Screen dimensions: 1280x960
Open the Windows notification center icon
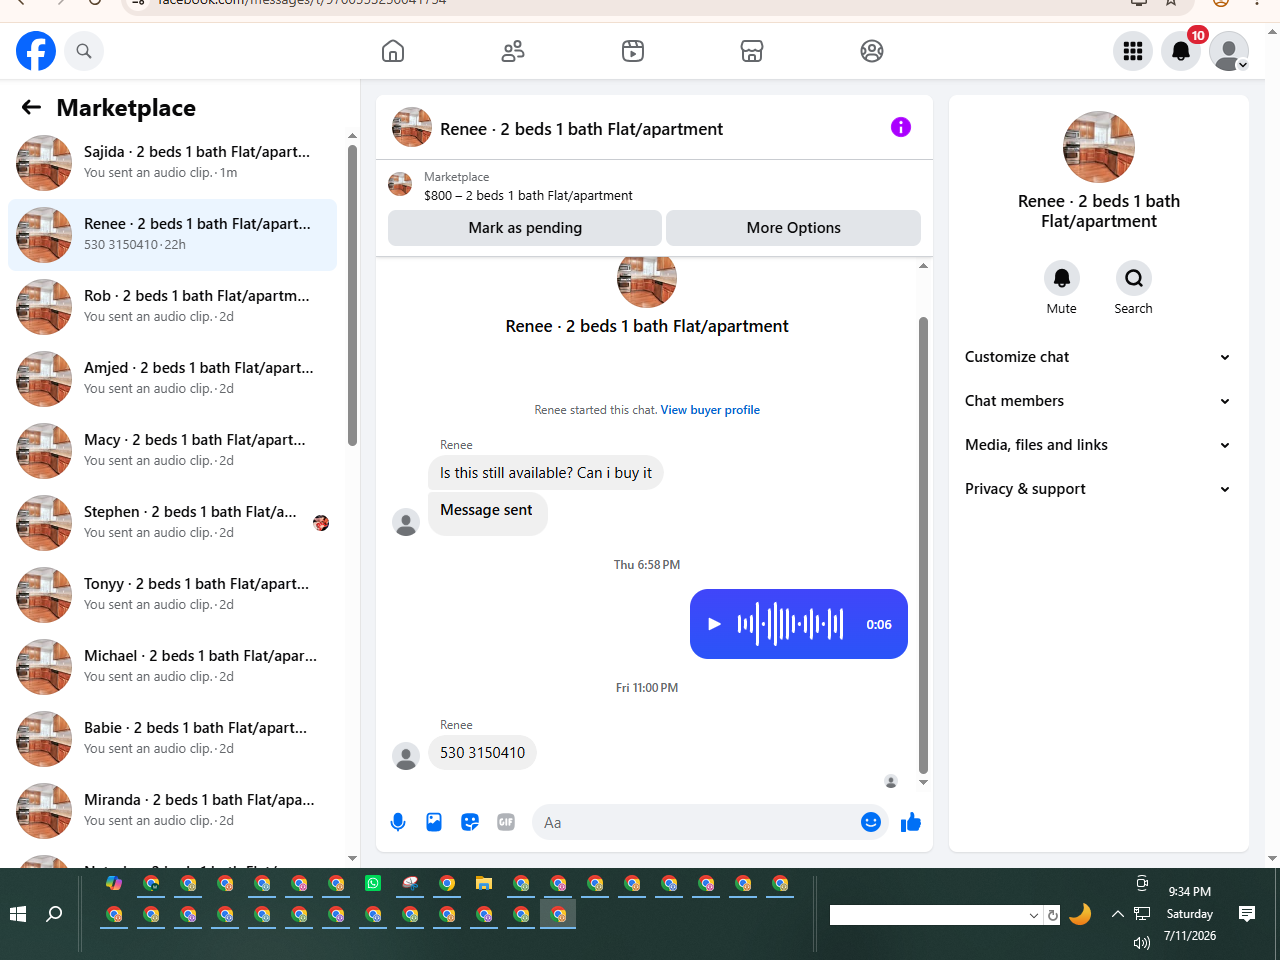pyautogui.click(x=1247, y=913)
